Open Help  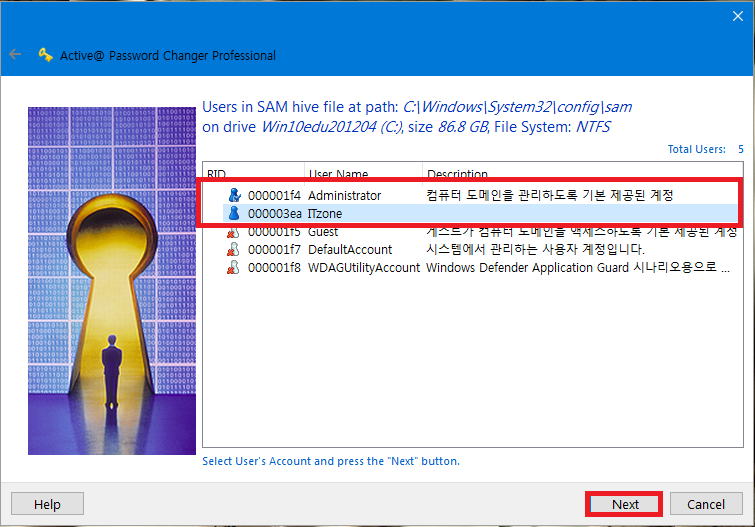[x=47, y=504]
